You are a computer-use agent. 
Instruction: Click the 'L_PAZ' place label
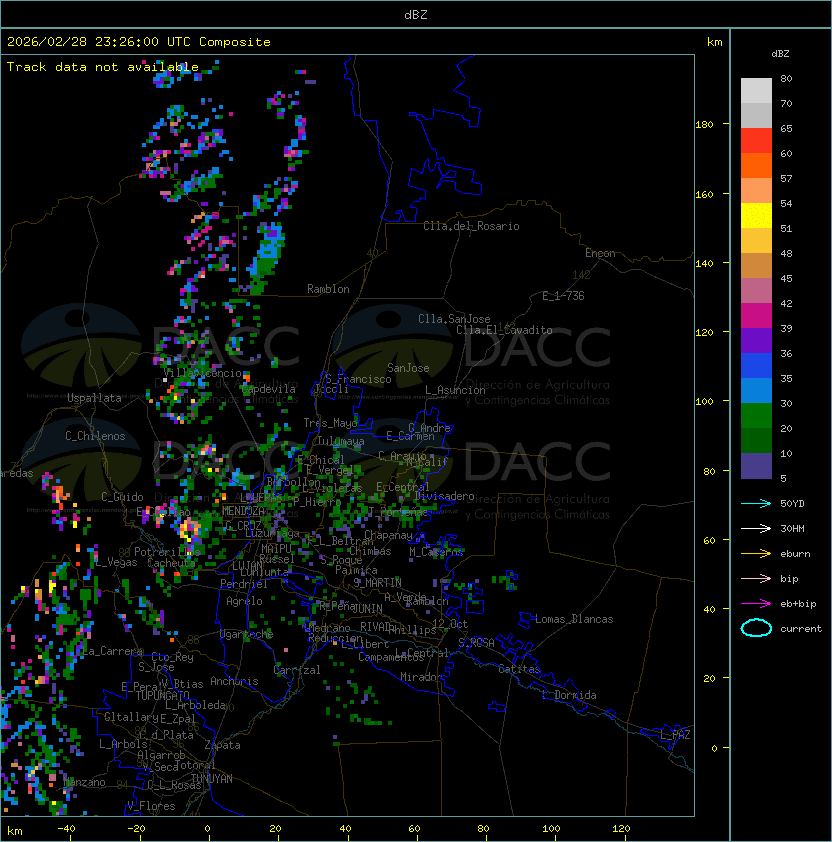pos(675,735)
